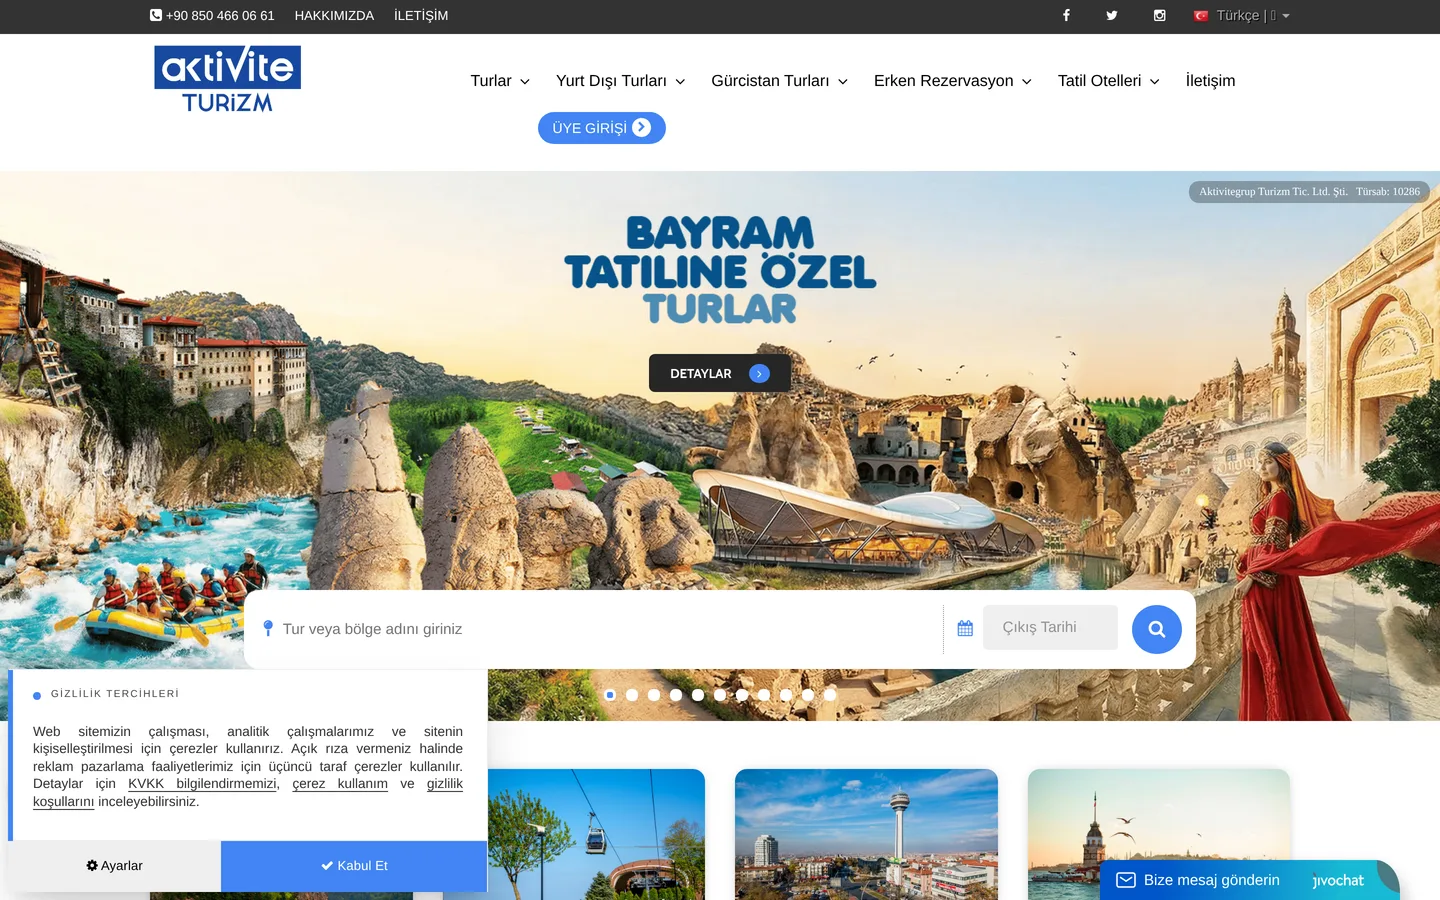Click the ÜYE GİRİŞİ button
This screenshot has height=900, width=1440.
pos(602,128)
